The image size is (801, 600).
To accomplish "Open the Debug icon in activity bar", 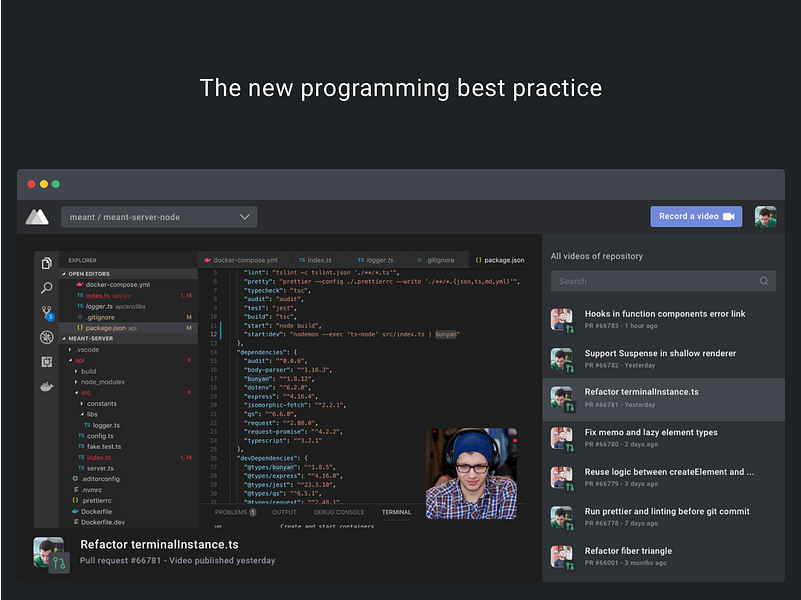I will pos(46,337).
